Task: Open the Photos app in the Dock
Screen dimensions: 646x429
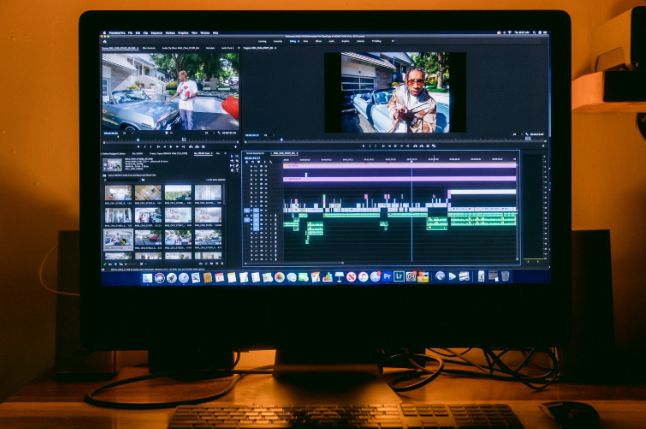Action: pos(279,277)
